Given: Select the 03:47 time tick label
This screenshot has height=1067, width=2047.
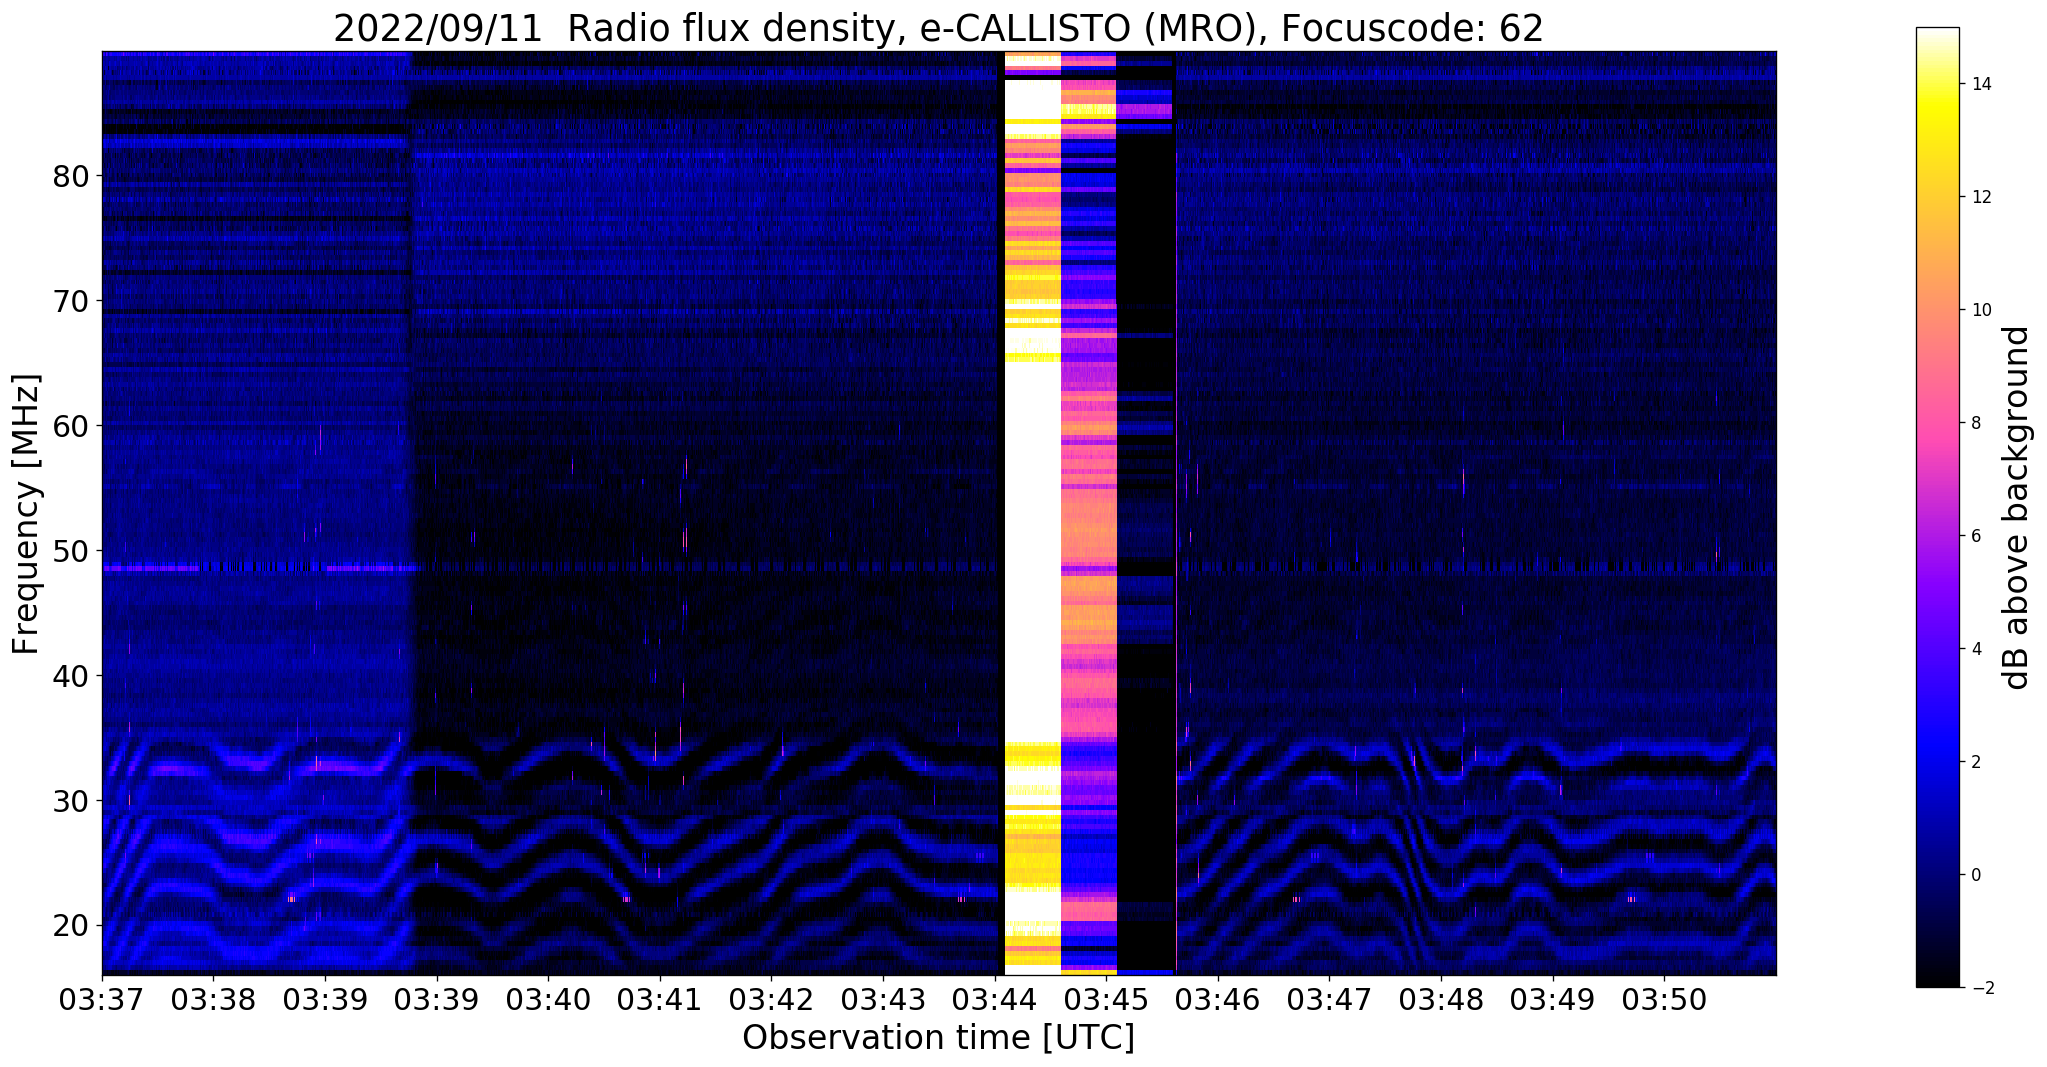Looking at the screenshot, I should tap(1330, 999).
